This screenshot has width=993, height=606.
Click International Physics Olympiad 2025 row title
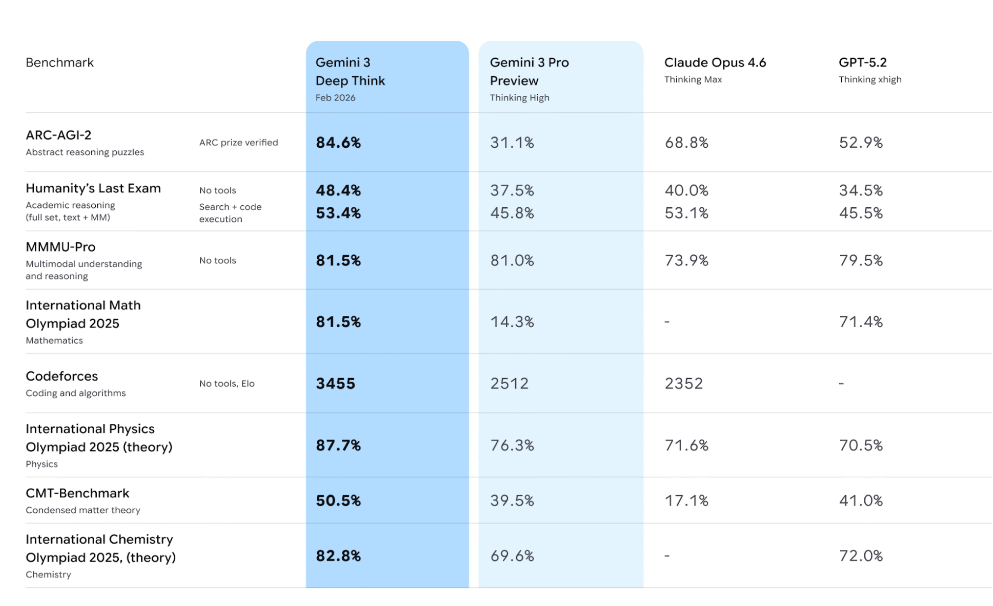98,438
